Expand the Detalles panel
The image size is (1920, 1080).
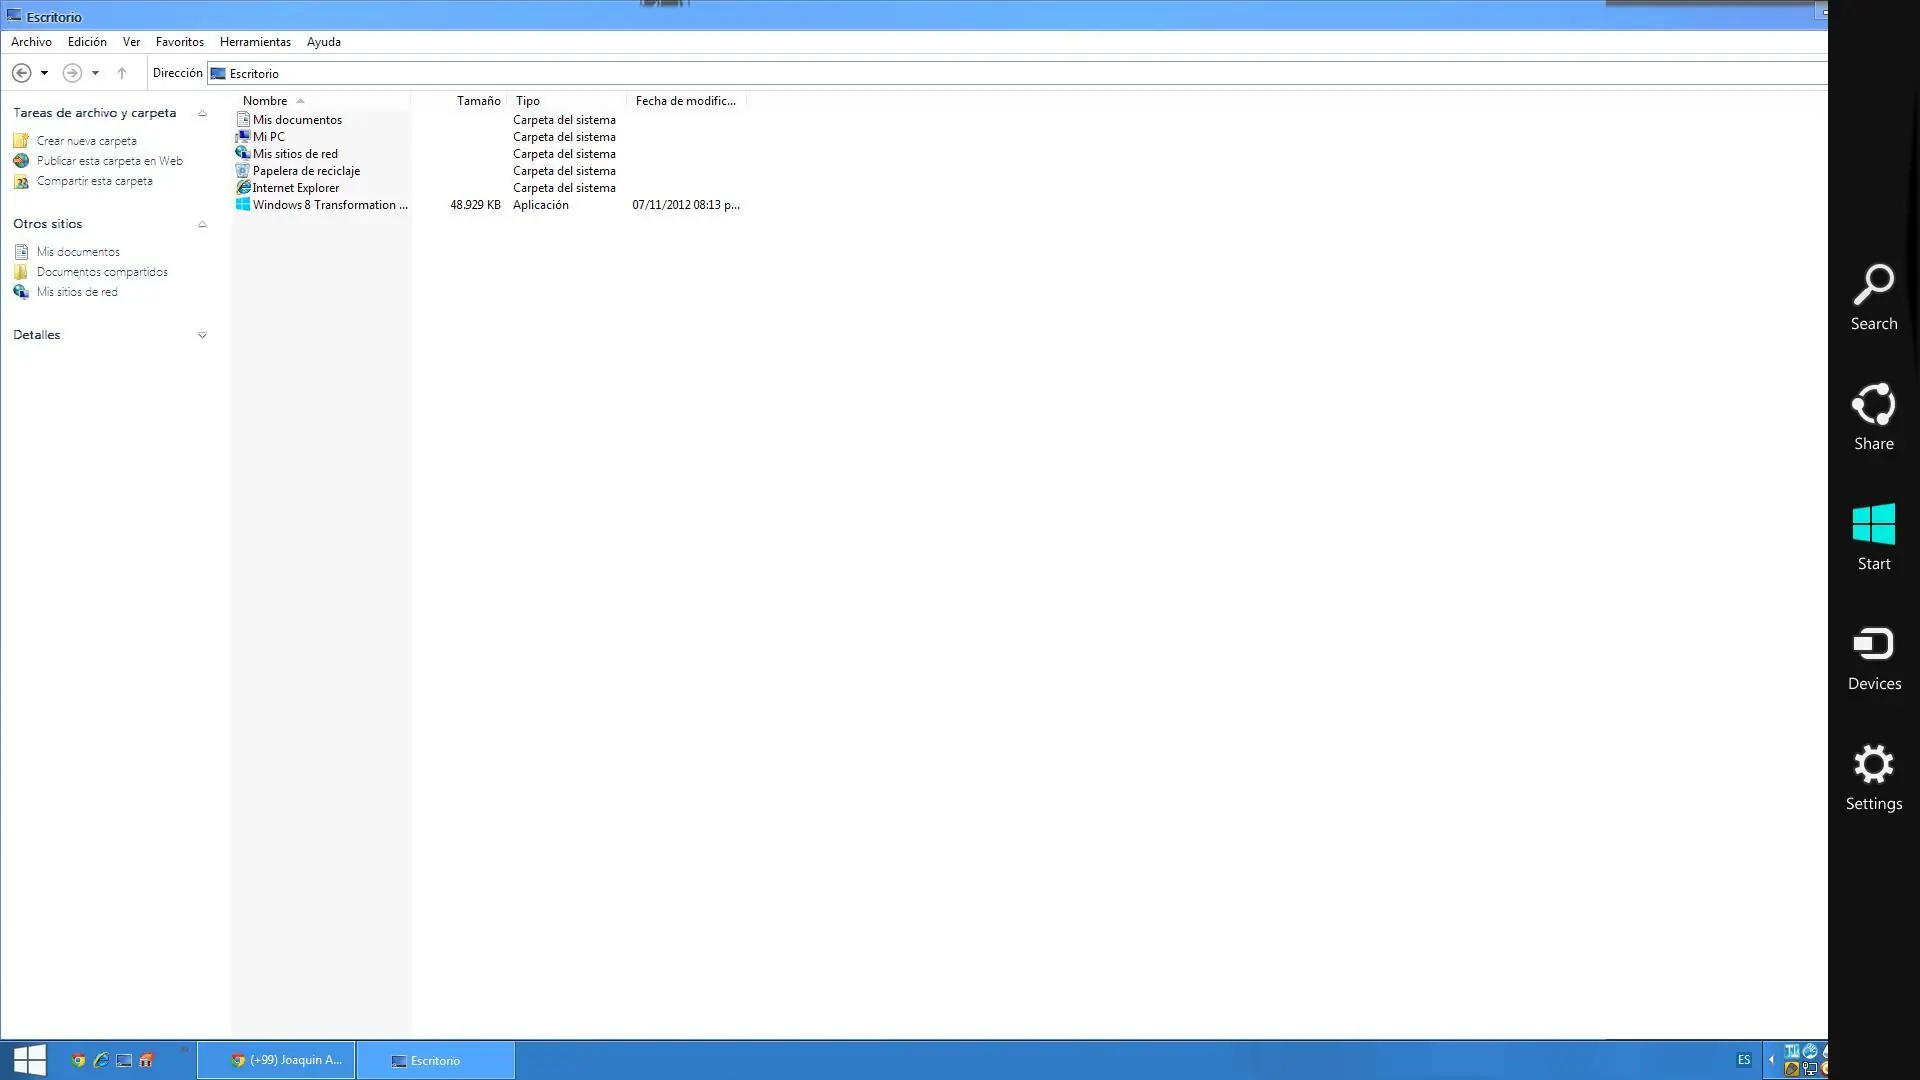(x=202, y=335)
